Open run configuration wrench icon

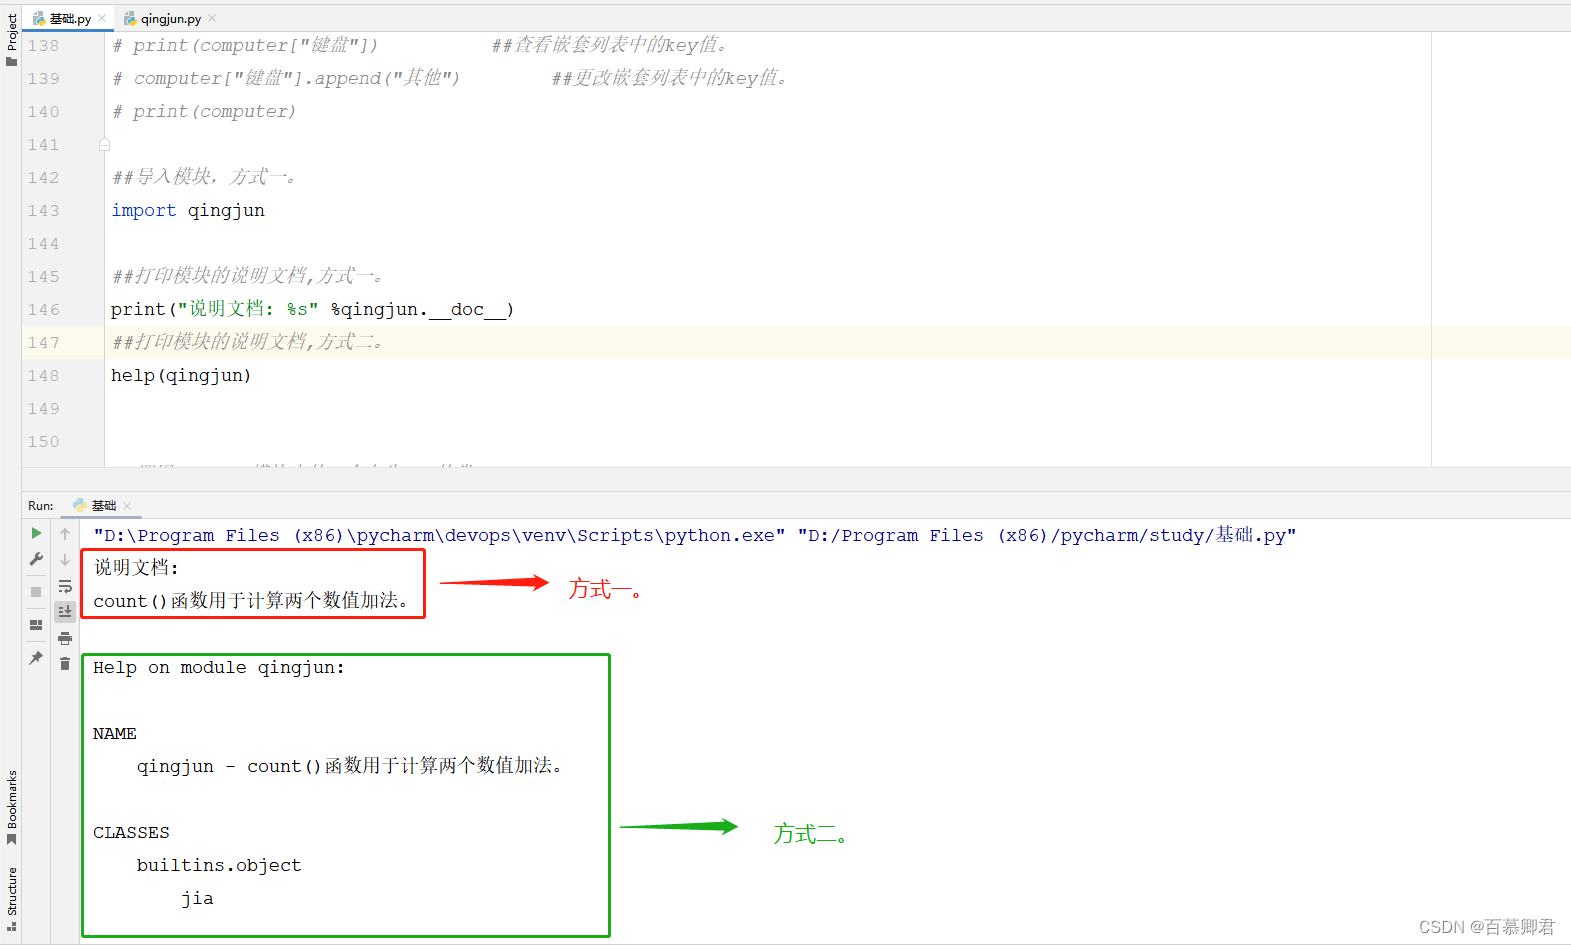pos(36,559)
